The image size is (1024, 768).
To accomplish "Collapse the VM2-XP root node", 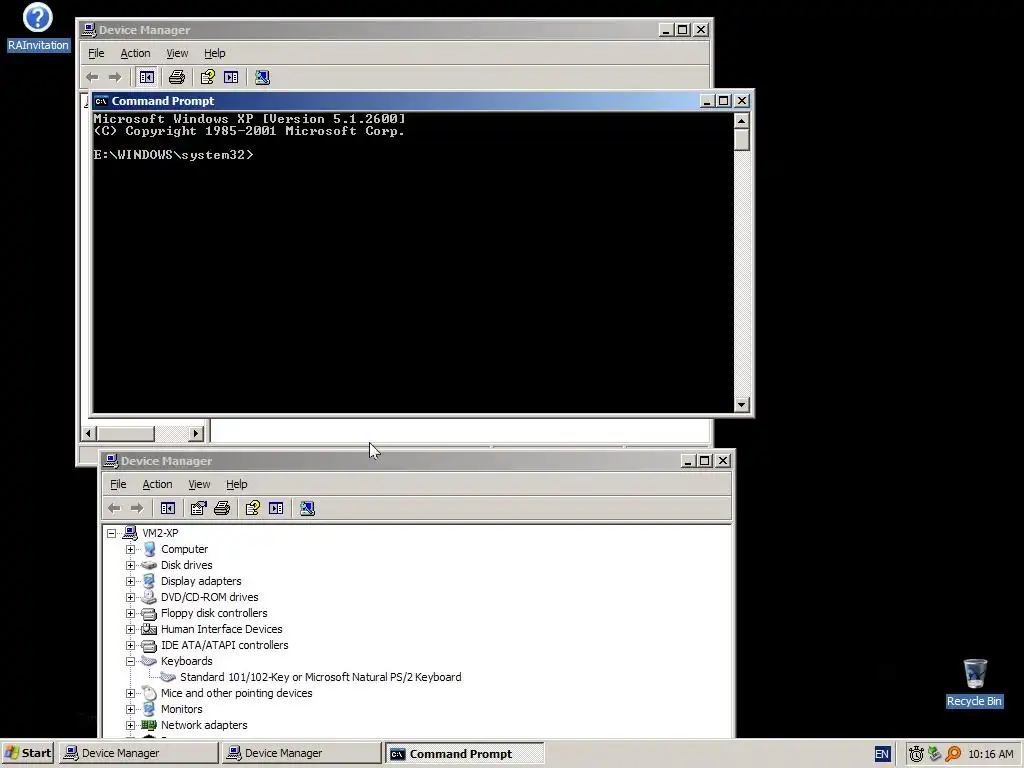I will point(112,533).
